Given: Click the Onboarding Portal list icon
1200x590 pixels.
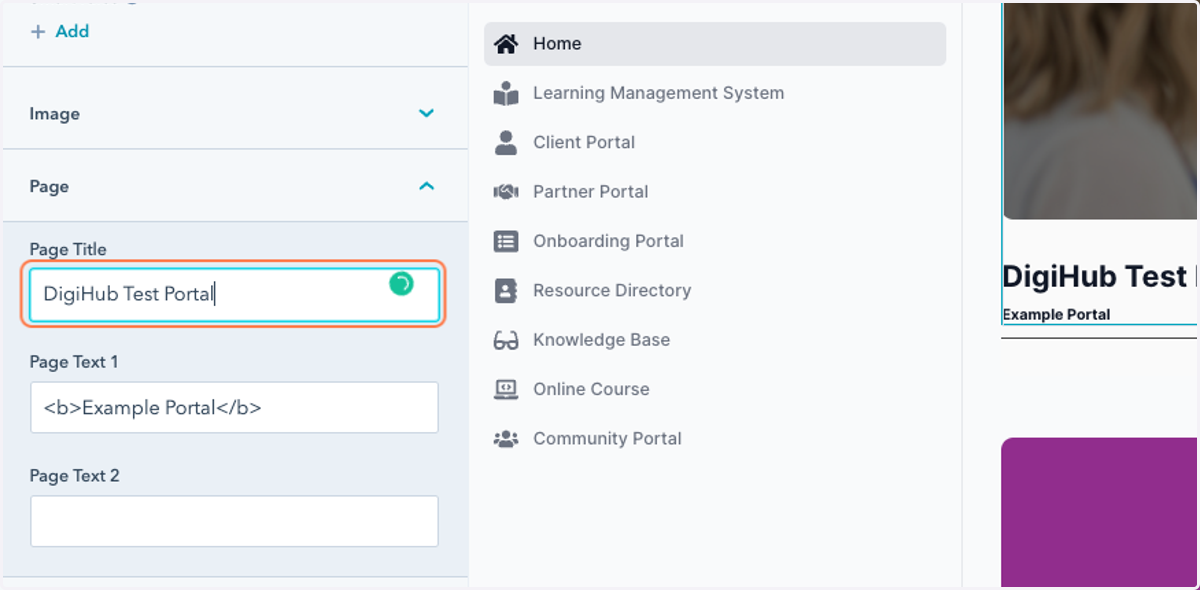Looking at the screenshot, I should tap(506, 241).
